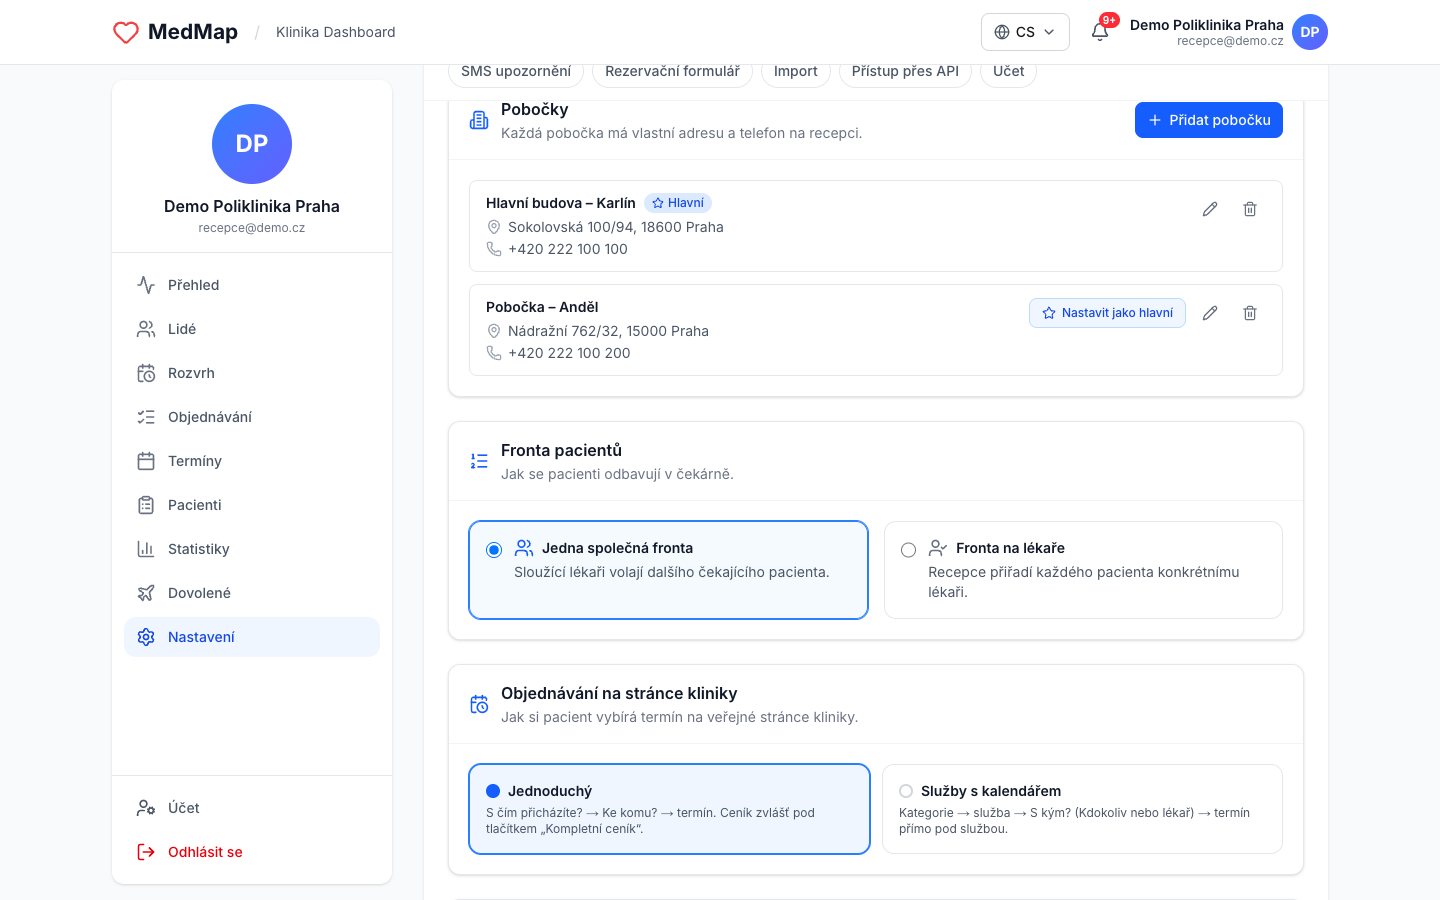This screenshot has height=900, width=1440.
Task: Open Objednávání in the sidebar
Action: tap(252, 417)
